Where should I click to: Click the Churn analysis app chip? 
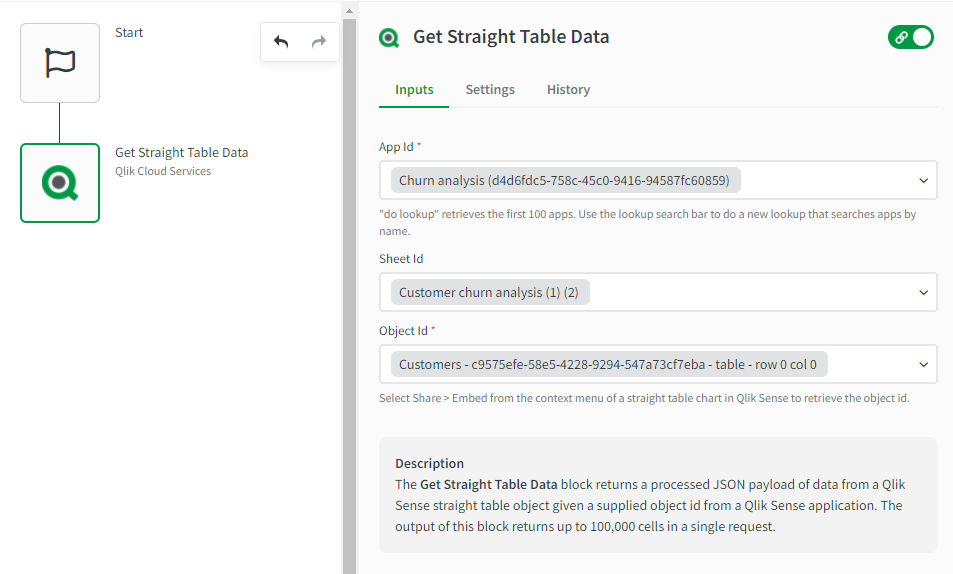[x=565, y=181]
